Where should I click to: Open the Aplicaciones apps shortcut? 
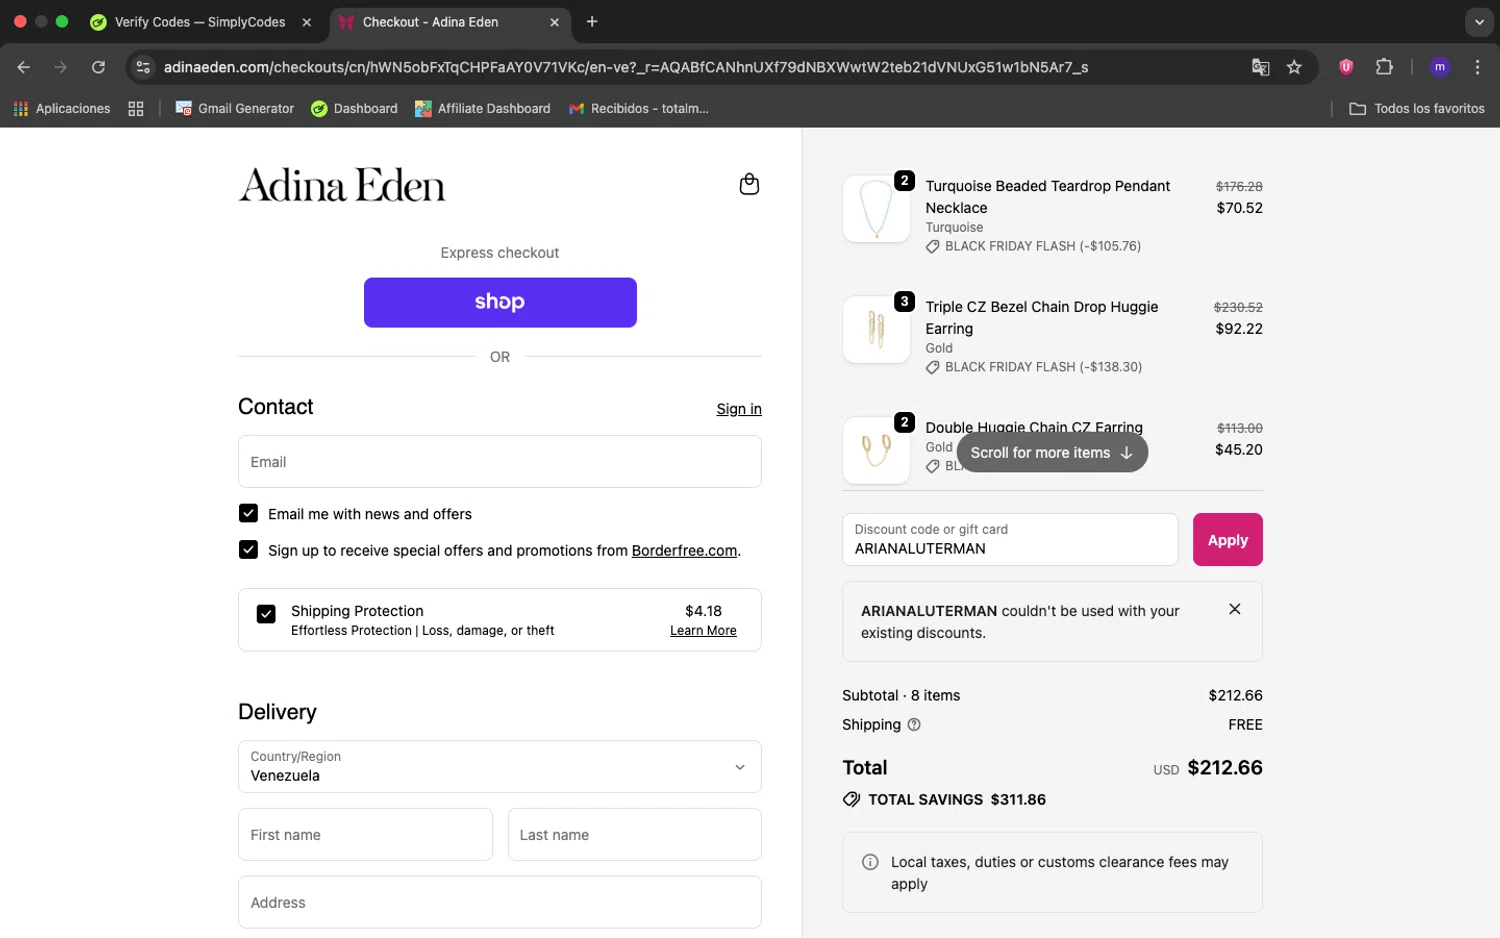pyautogui.click(x=62, y=108)
